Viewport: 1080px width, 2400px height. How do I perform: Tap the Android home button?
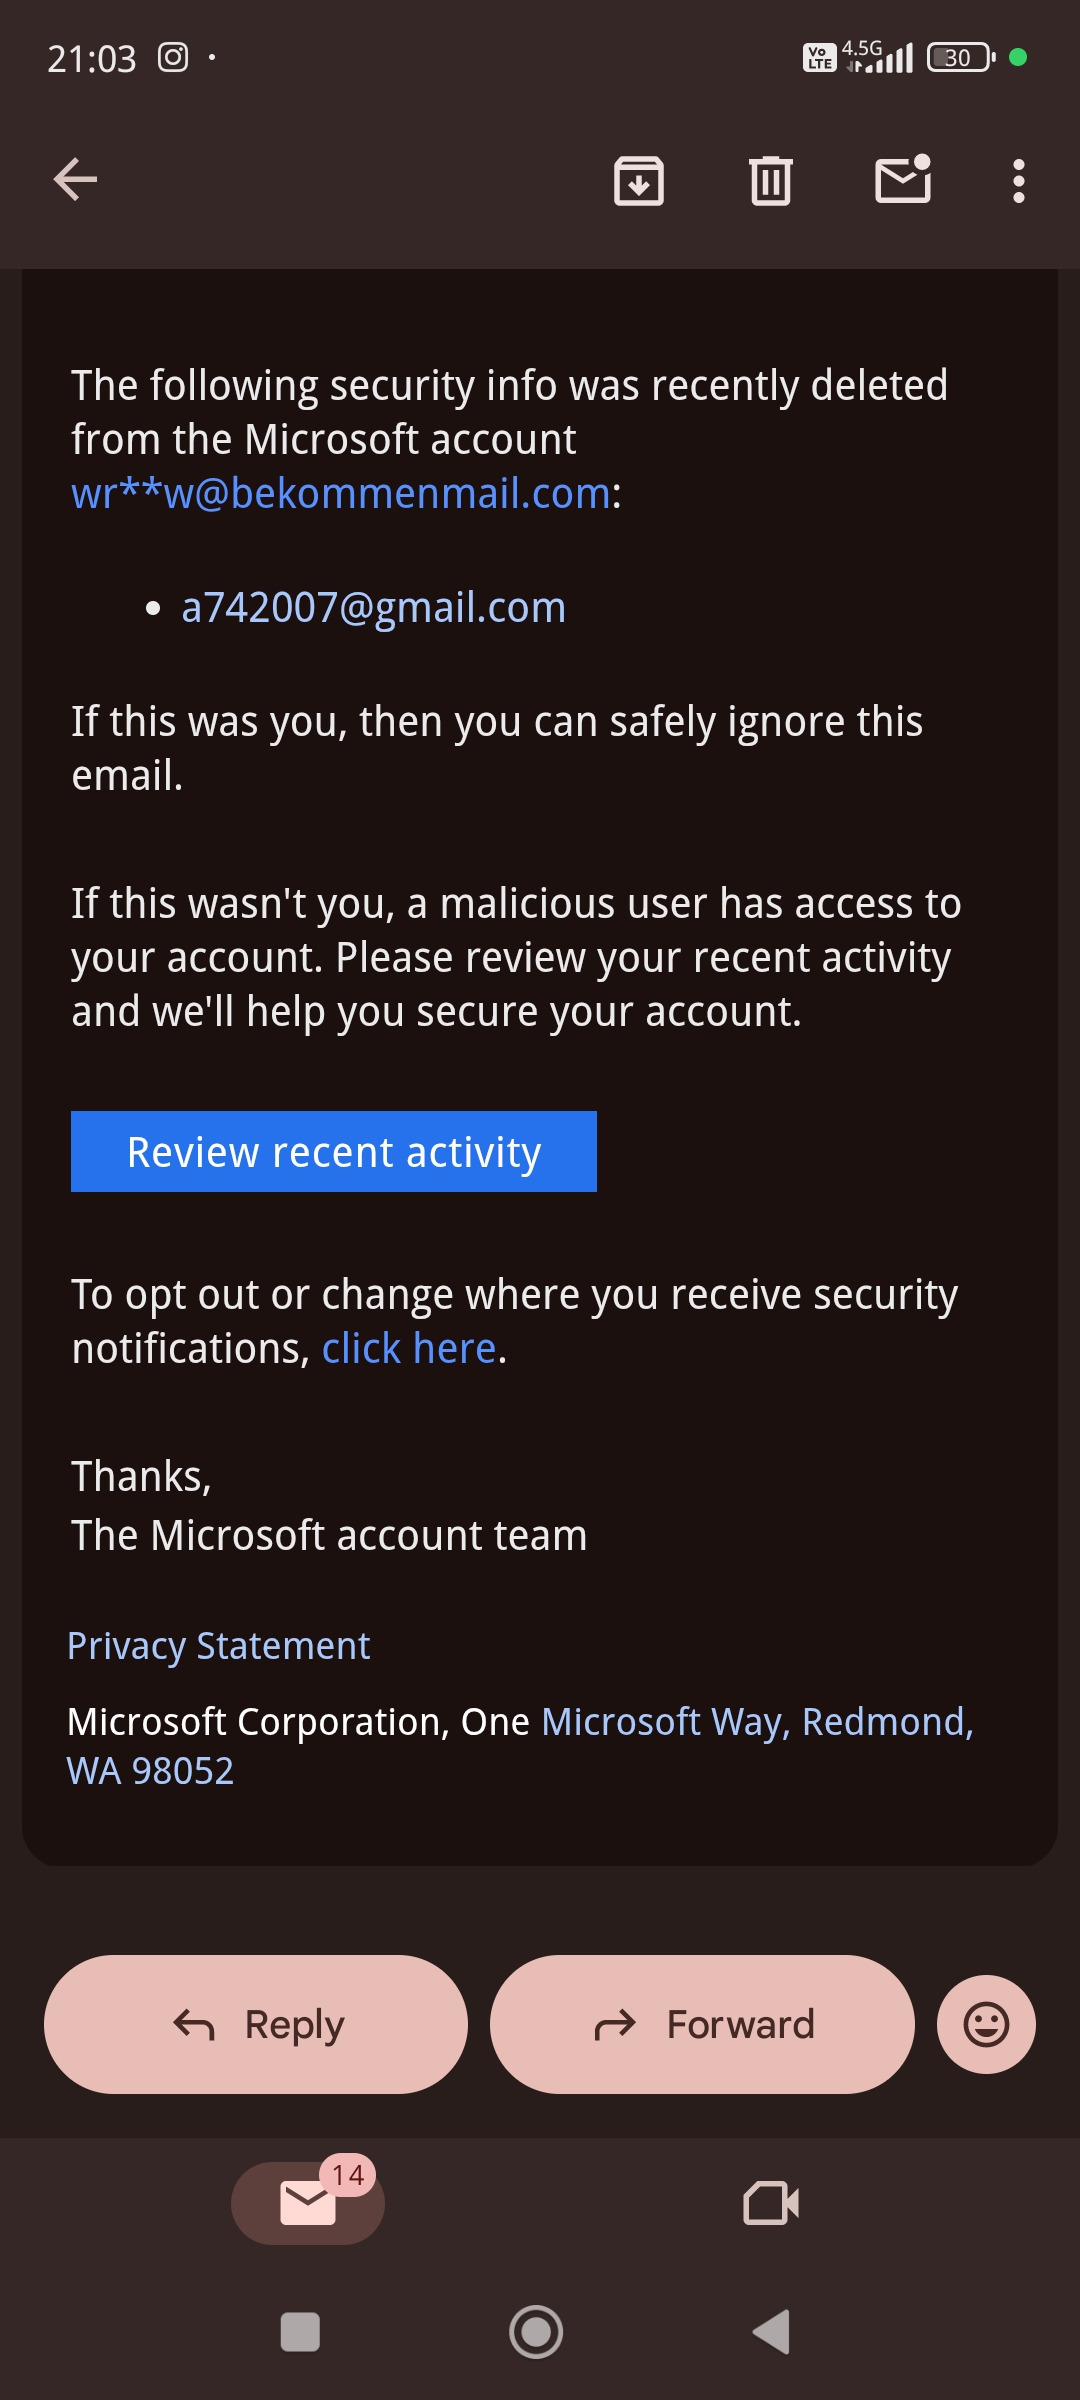coord(536,2332)
